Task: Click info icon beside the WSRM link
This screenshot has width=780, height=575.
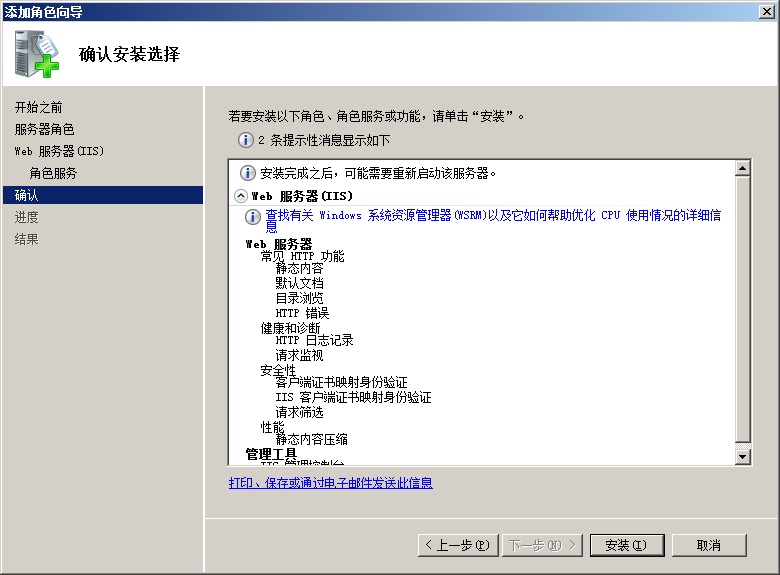Action: [x=253, y=217]
